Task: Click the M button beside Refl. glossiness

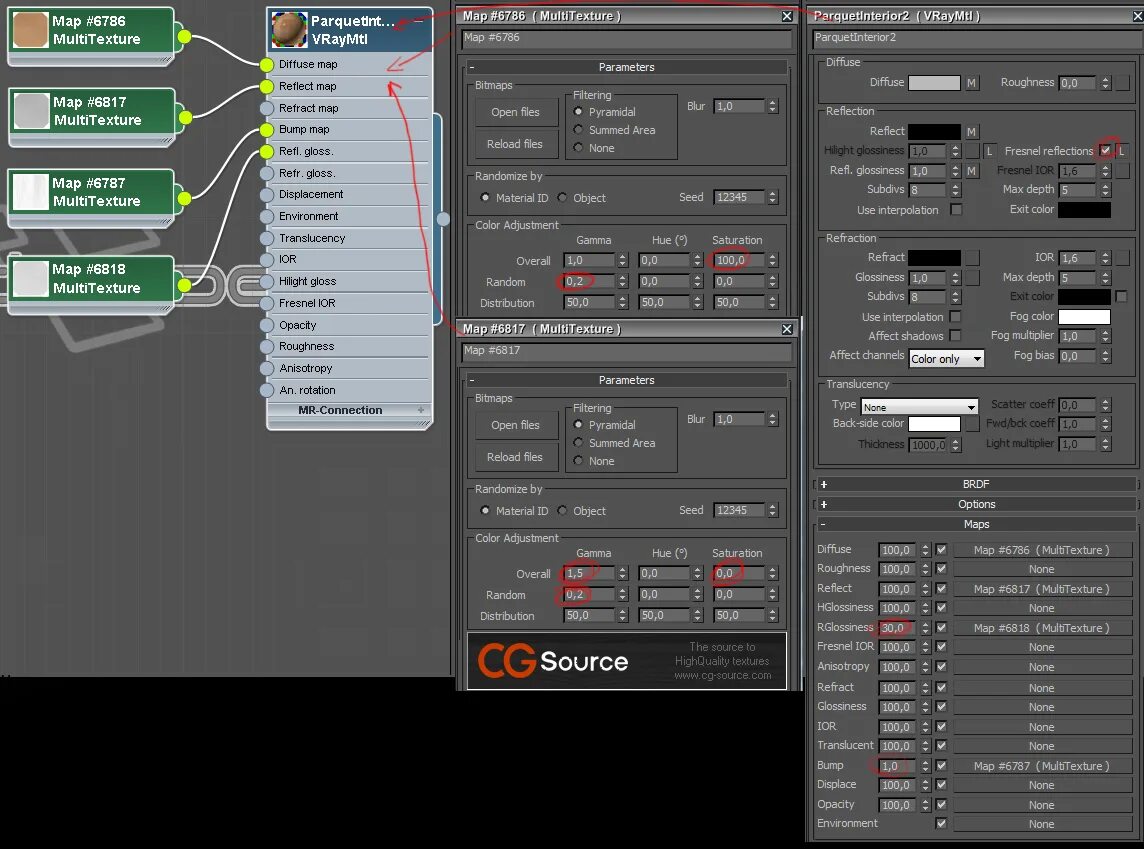Action: (971, 171)
